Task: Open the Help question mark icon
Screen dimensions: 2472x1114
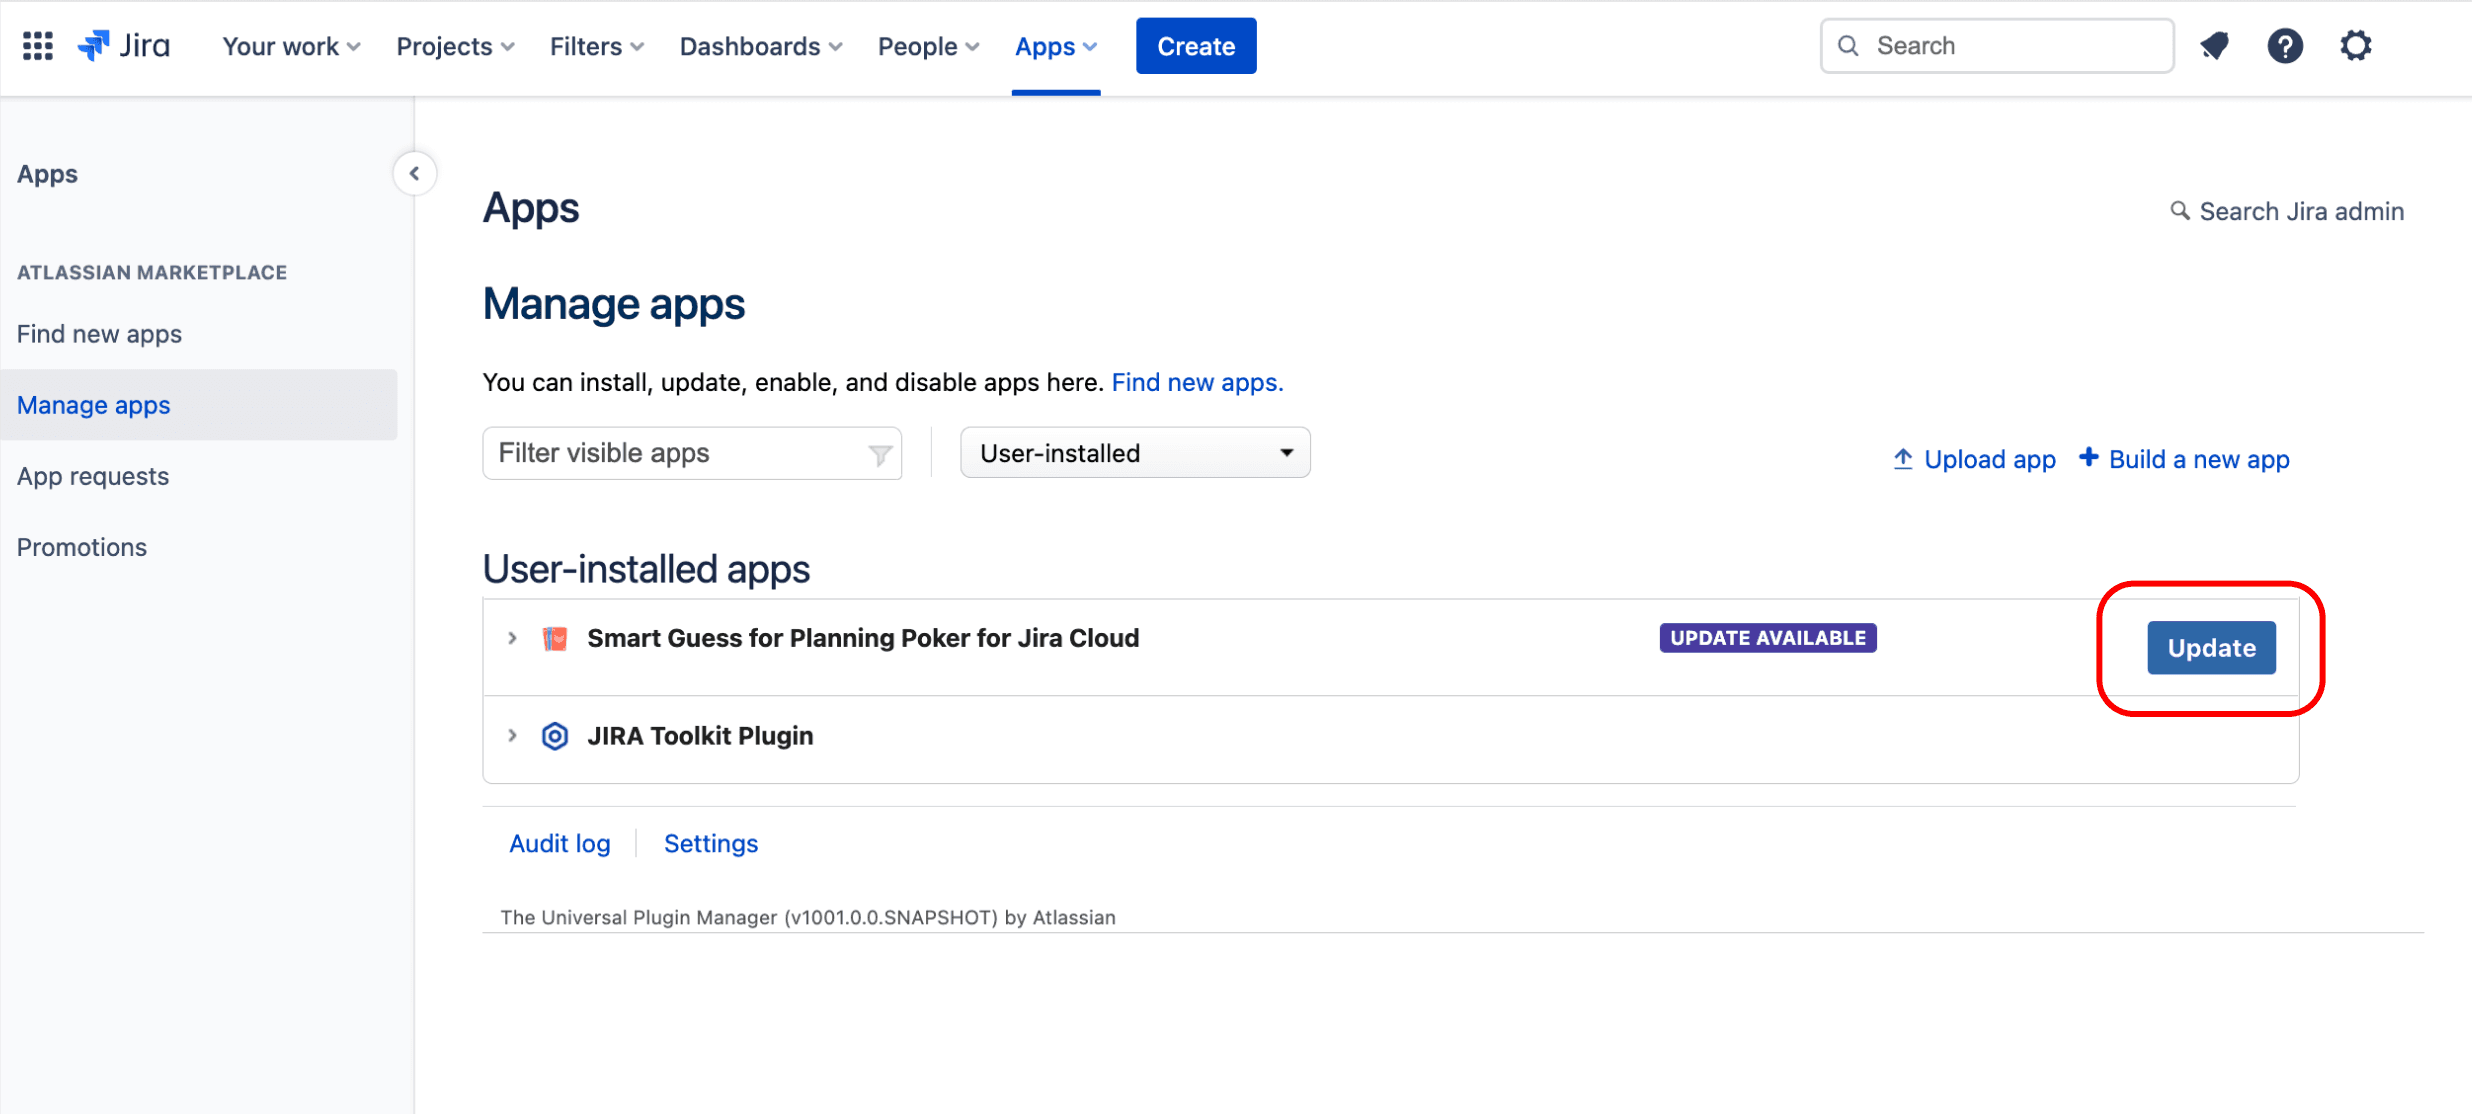Action: click(x=2285, y=46)
